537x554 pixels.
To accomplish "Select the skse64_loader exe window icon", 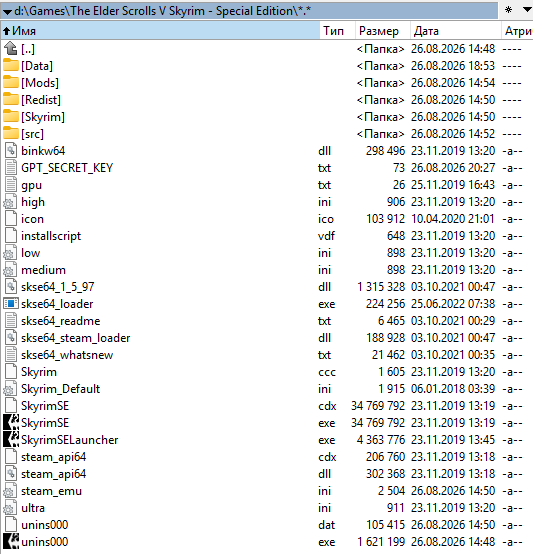I will pyautogui.click(x=11, y=304).
